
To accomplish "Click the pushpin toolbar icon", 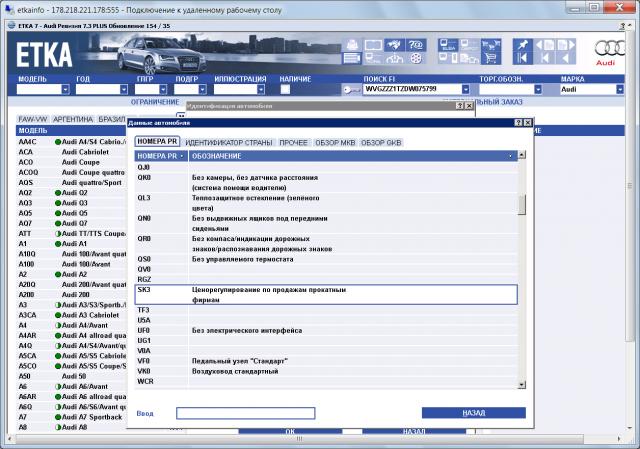I will pyautogui.click(x=523, y=45).
